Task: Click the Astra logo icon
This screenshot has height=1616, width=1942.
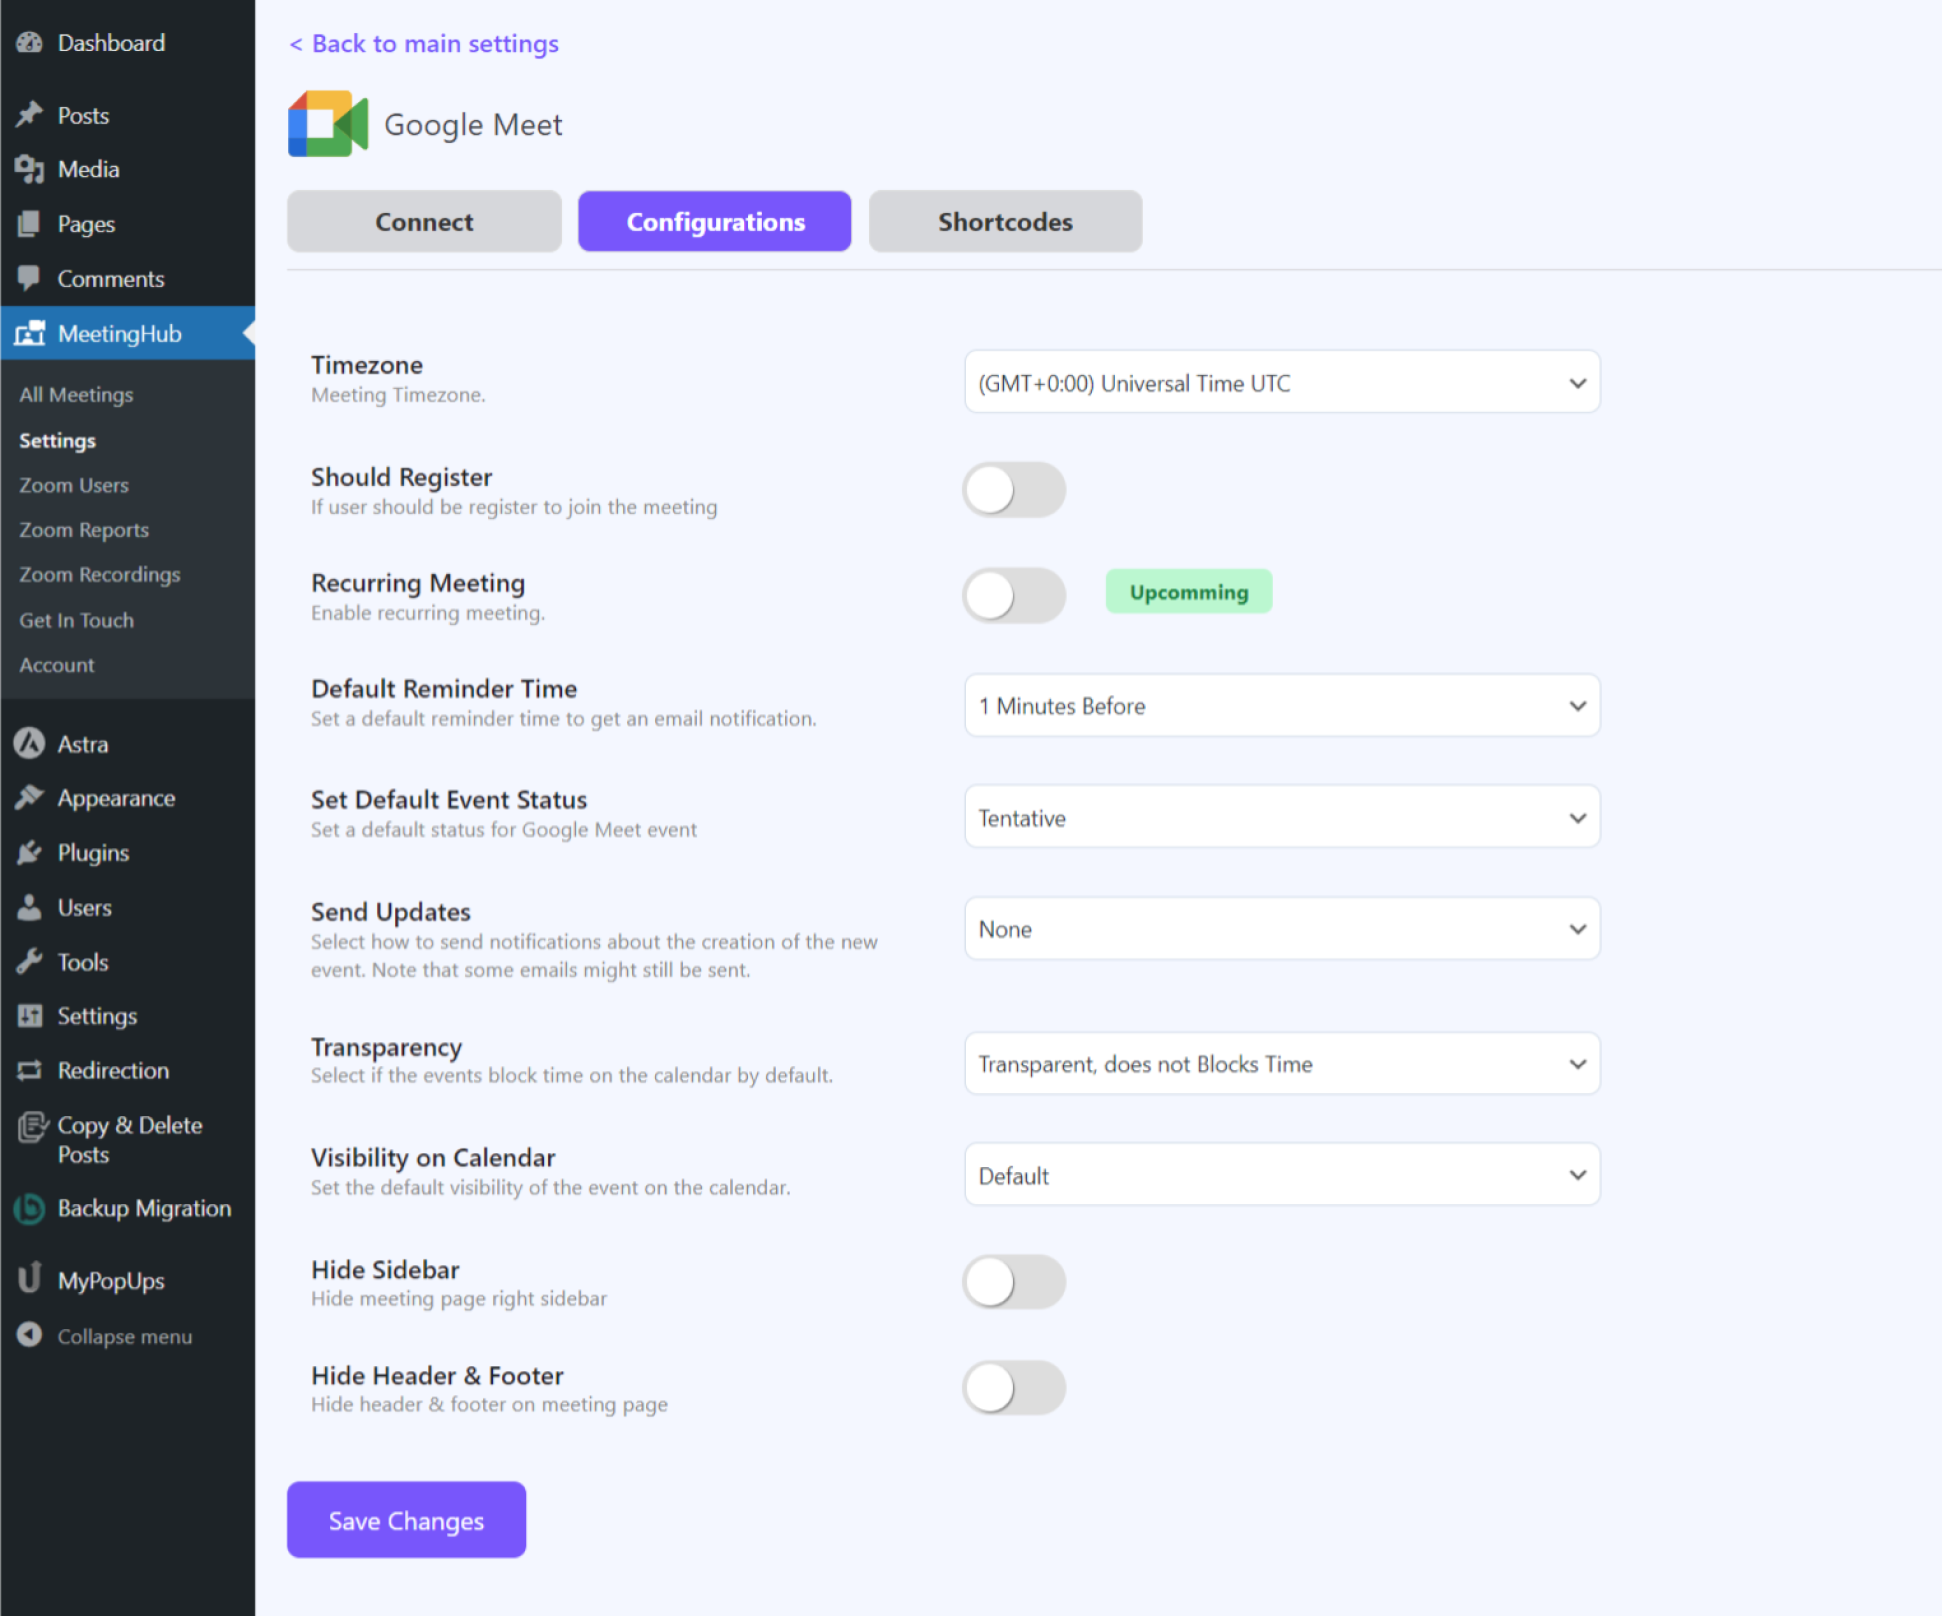Action: [30, 743]
